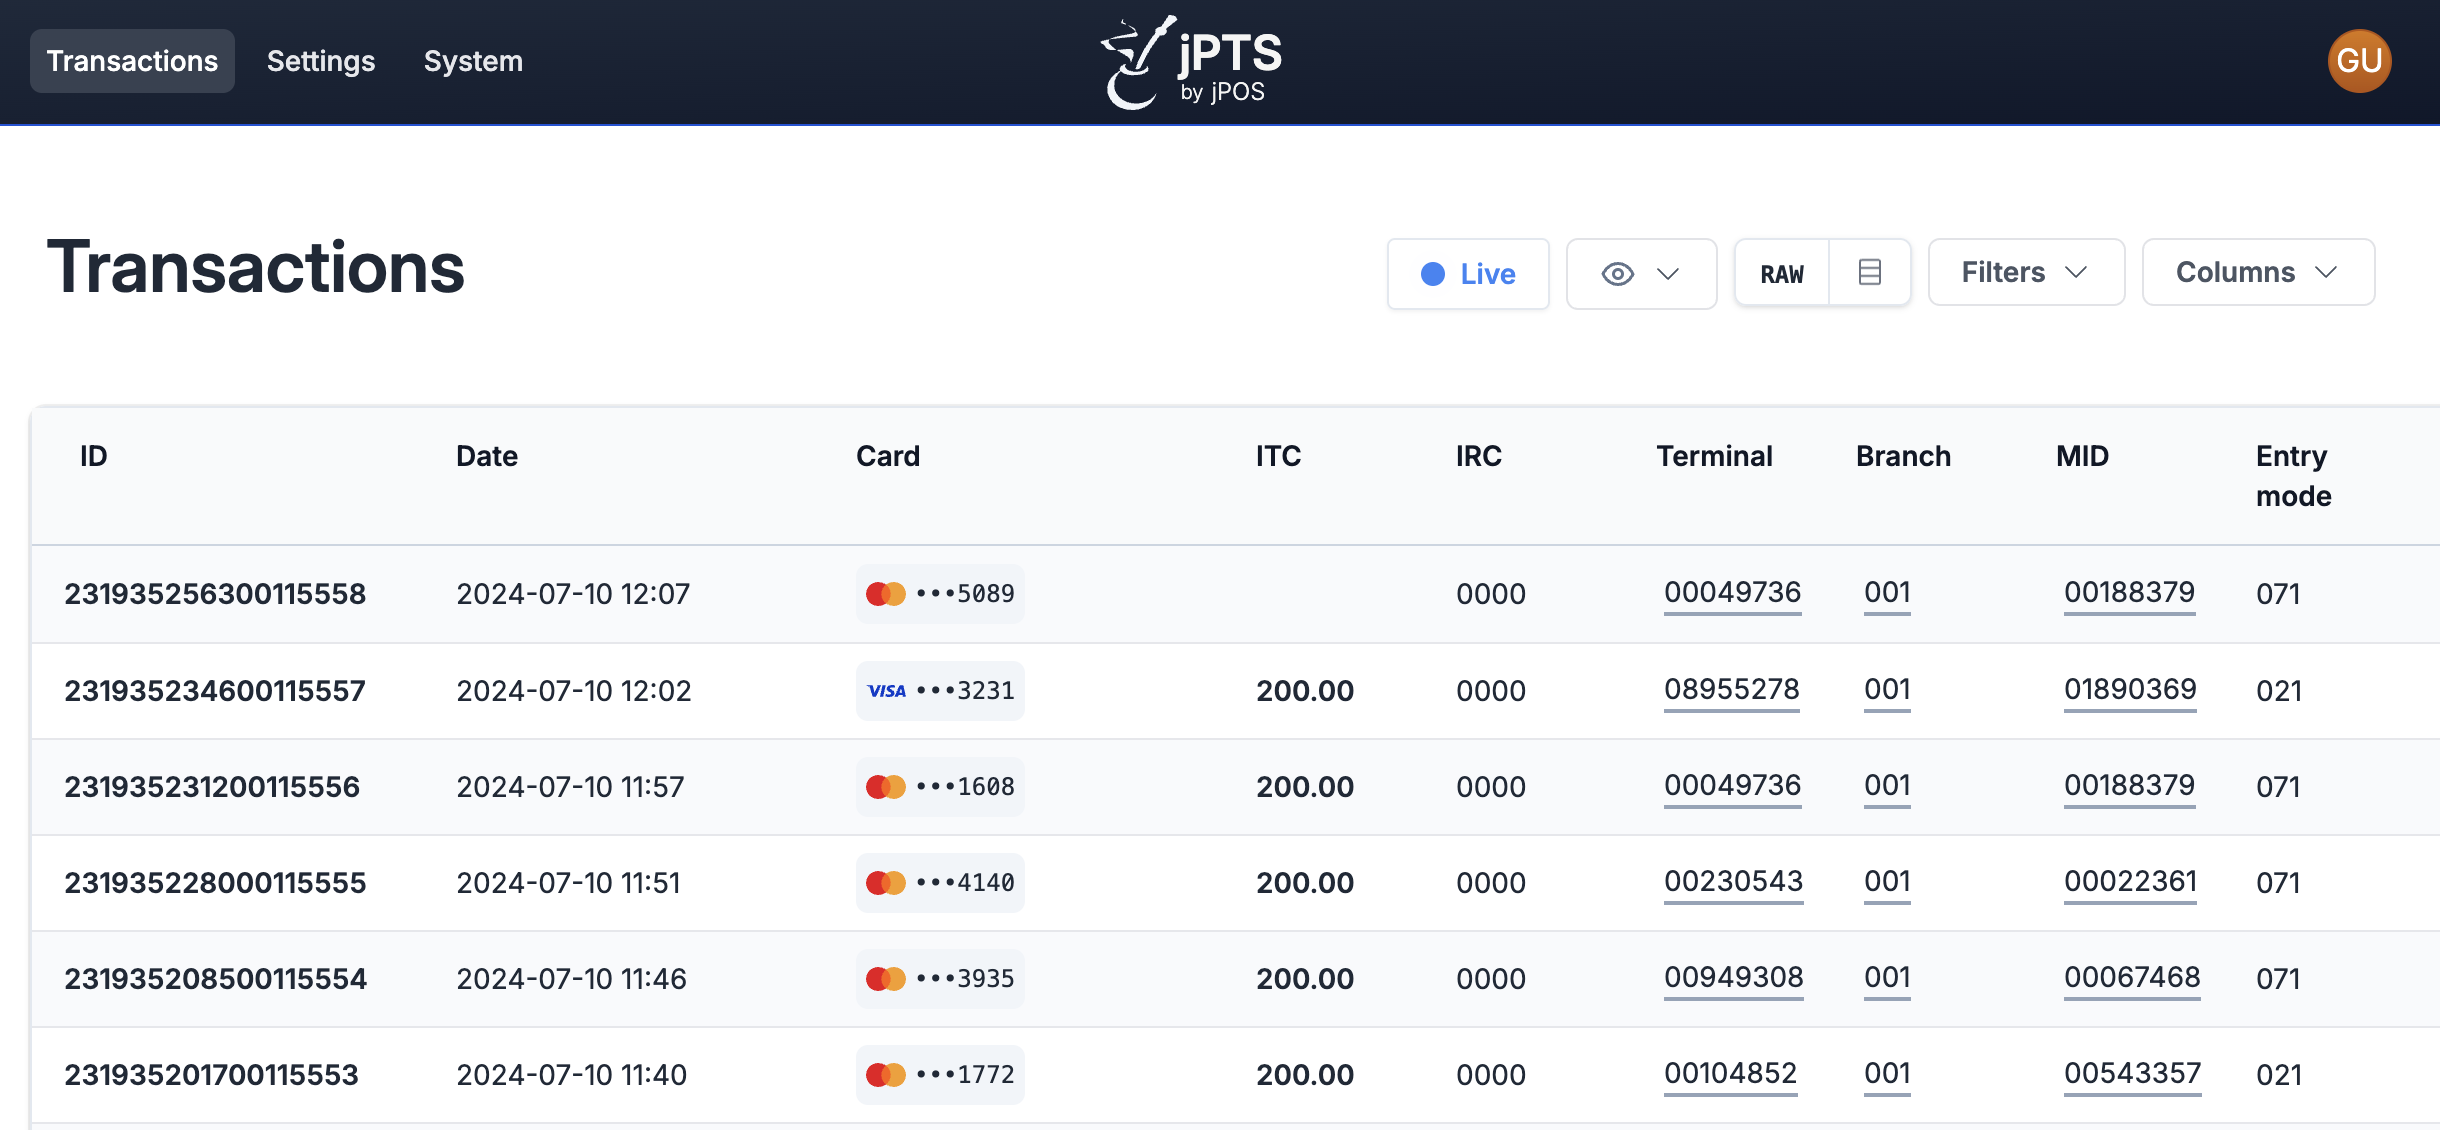Image resolution: width=2440 pixels, height=1130 pixels.
Task: Open the GU user avatar menu
Action: click(2358, 60)
